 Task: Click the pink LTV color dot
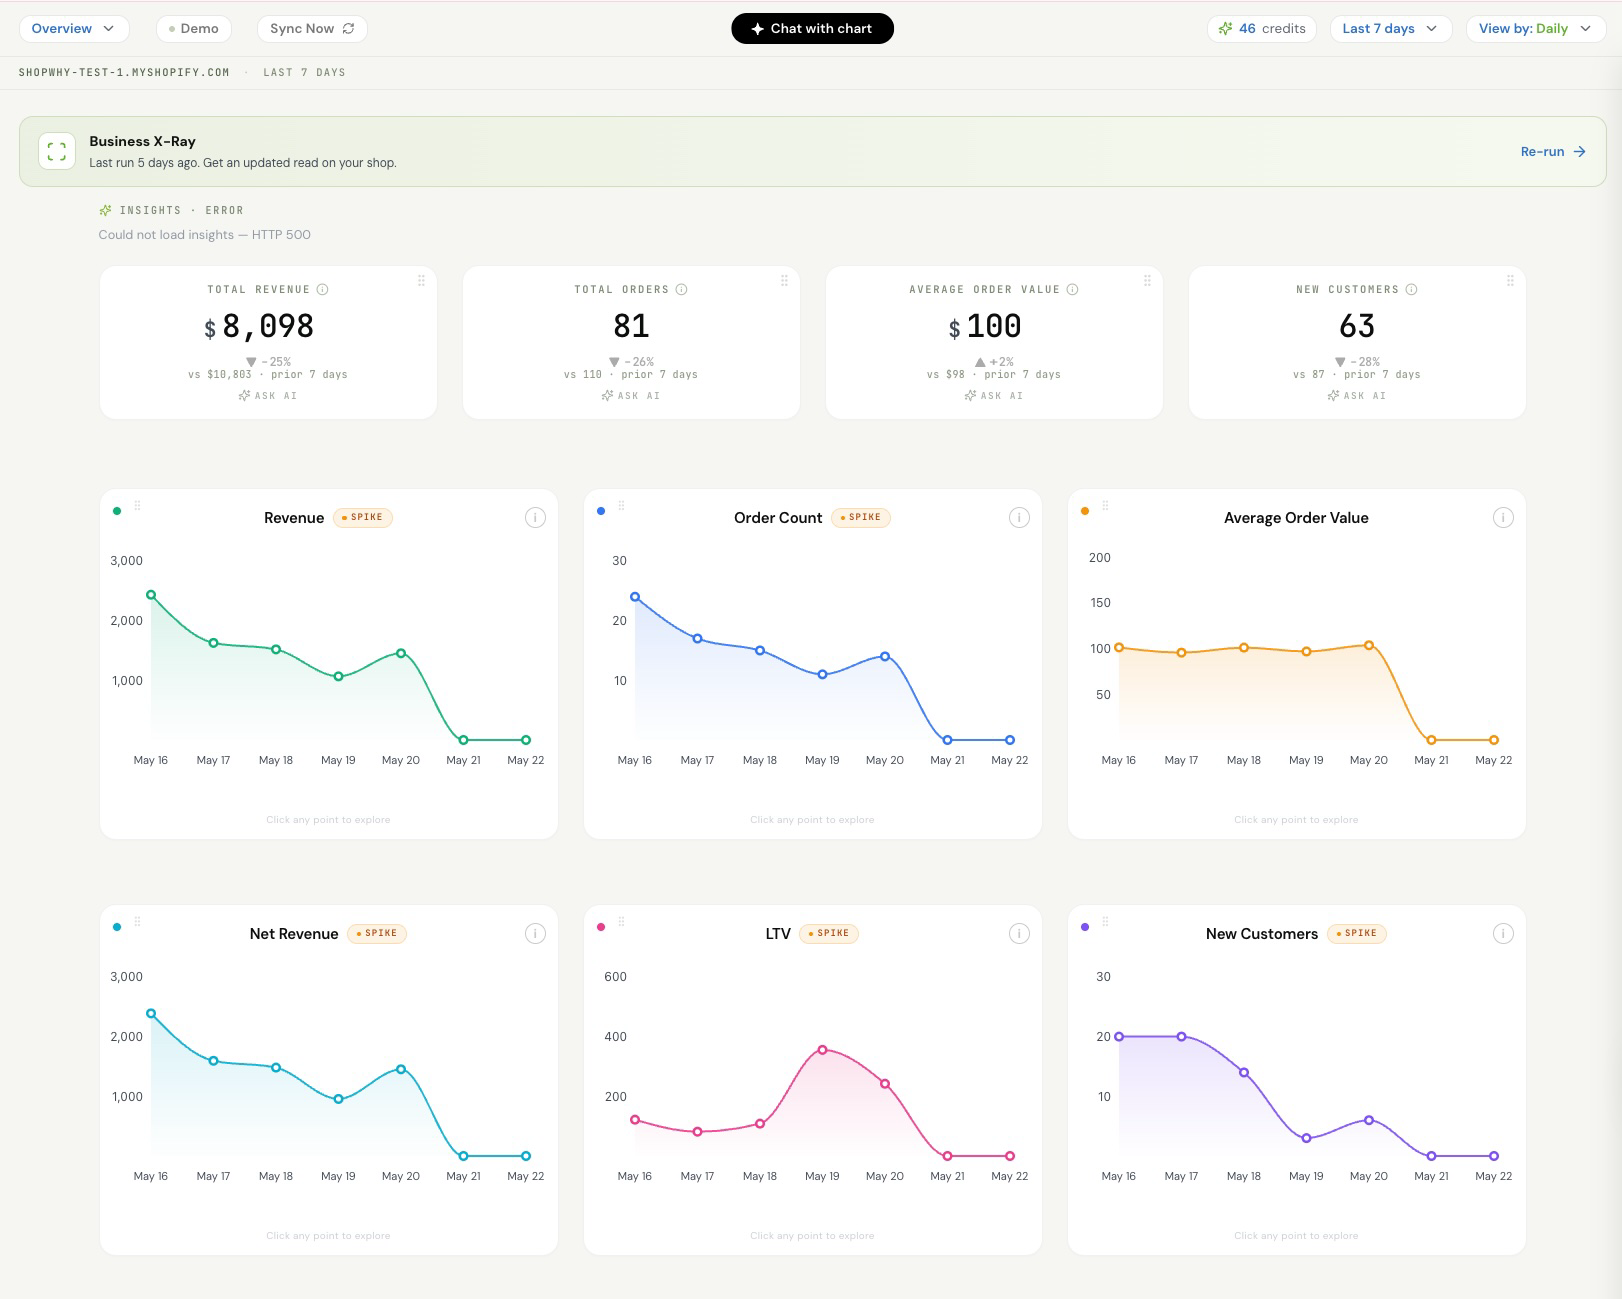tap(601, 927)
